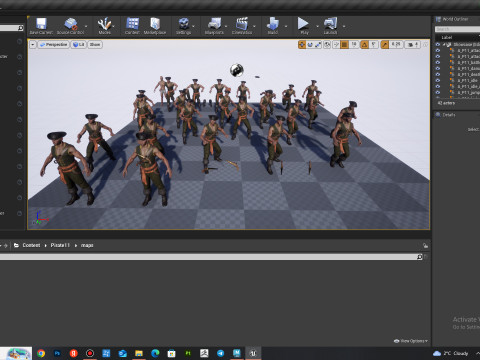Screen dimensions: 480x360
Task: Open grid snap size value dropdown
Action: pos(354,44)
